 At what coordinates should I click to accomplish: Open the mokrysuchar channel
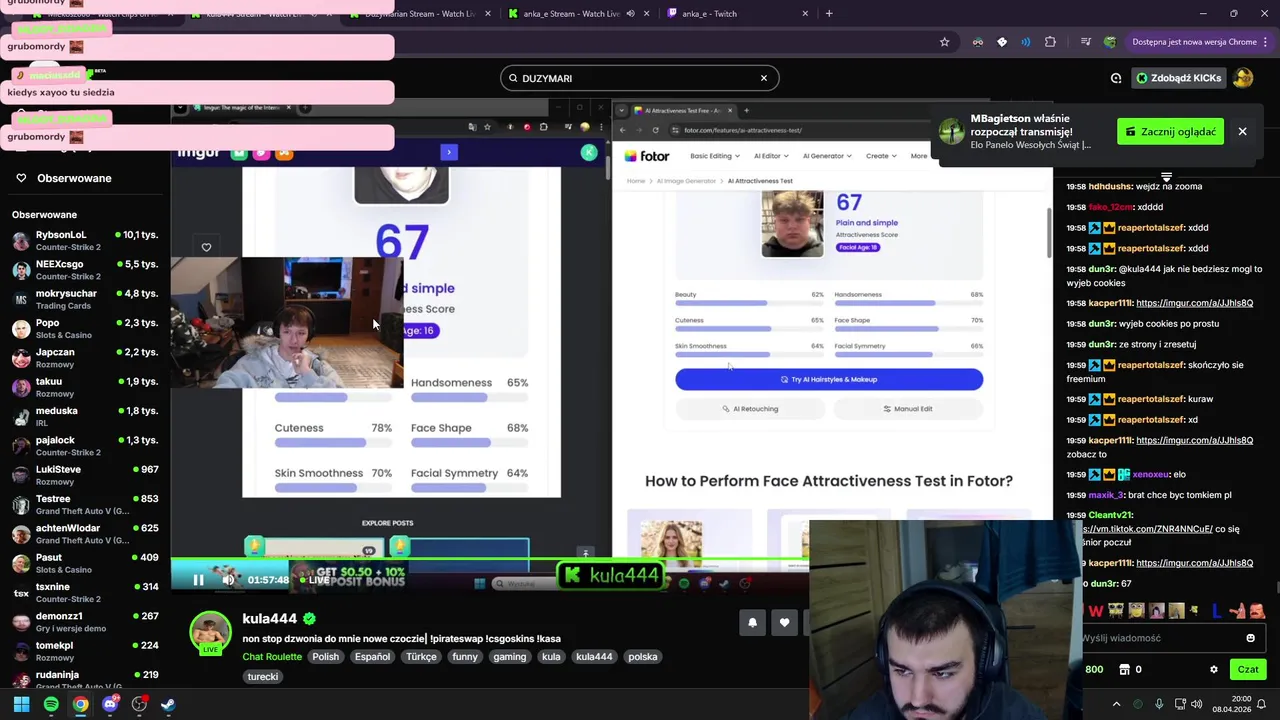pos(85,299)
